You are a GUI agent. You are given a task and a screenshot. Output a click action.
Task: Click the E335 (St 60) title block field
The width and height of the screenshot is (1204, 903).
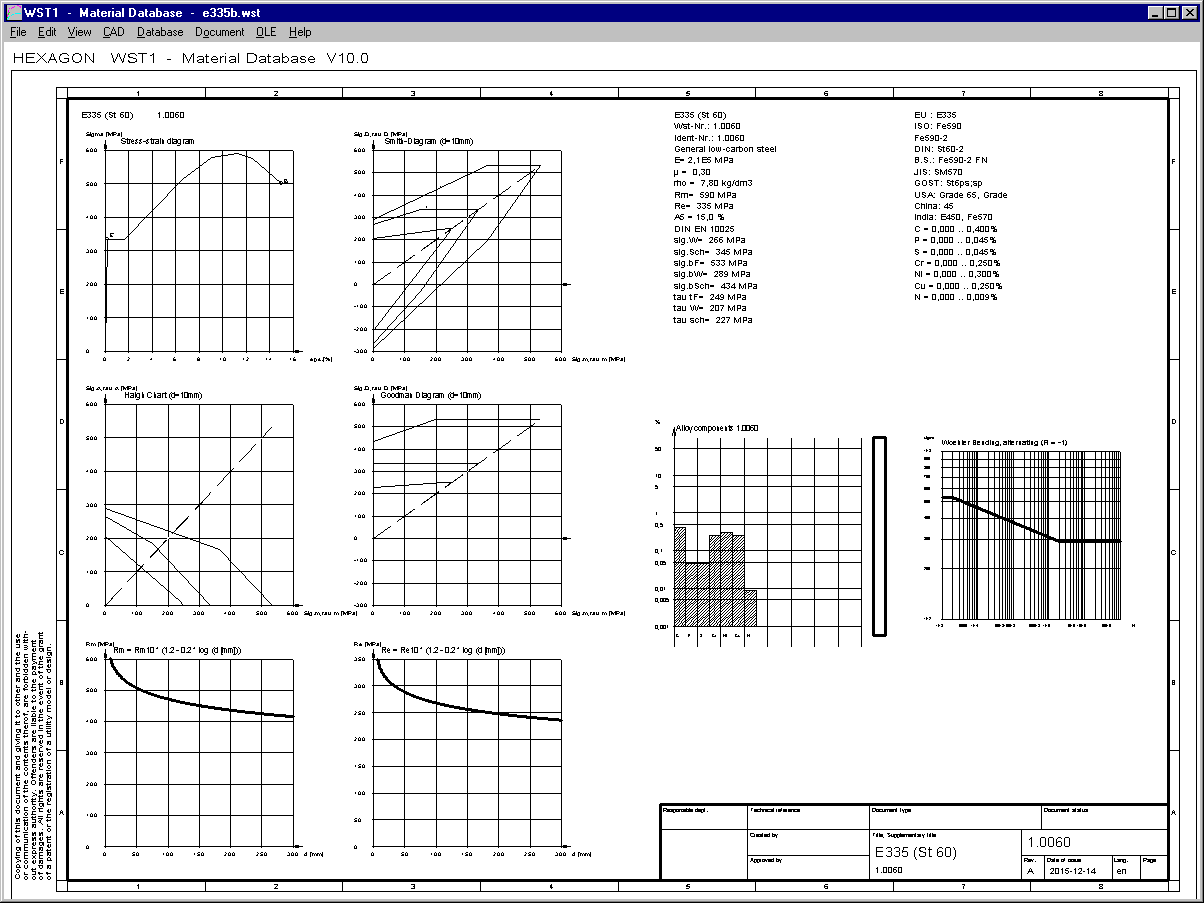(x=915, y=853)
